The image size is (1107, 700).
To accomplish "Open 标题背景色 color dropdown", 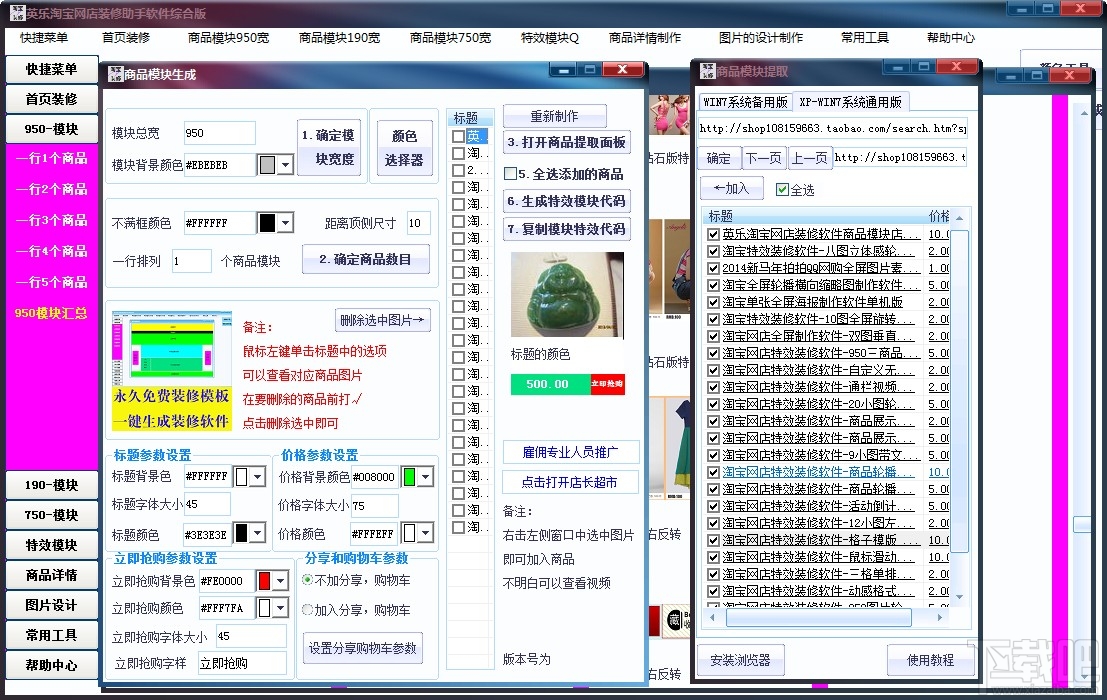I will coord(258,476).
